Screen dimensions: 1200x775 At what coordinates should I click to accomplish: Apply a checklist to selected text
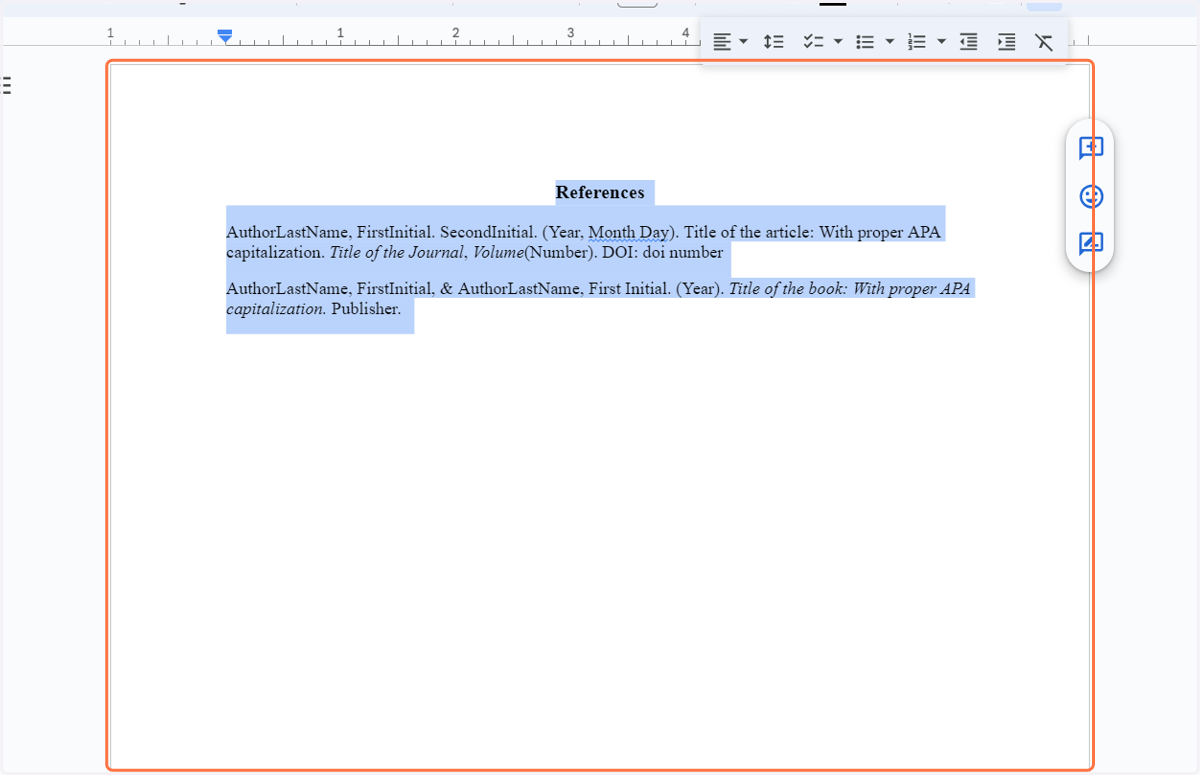813,42
